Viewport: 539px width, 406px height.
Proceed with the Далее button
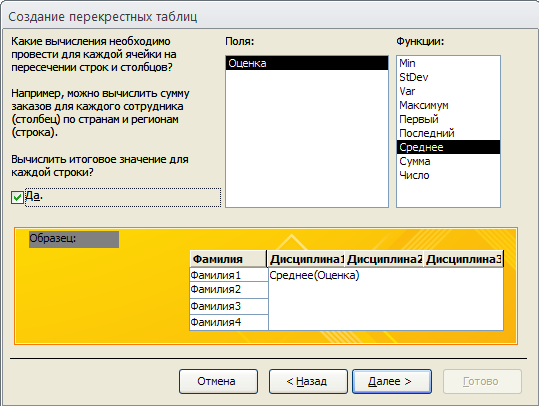pos(392,381)
